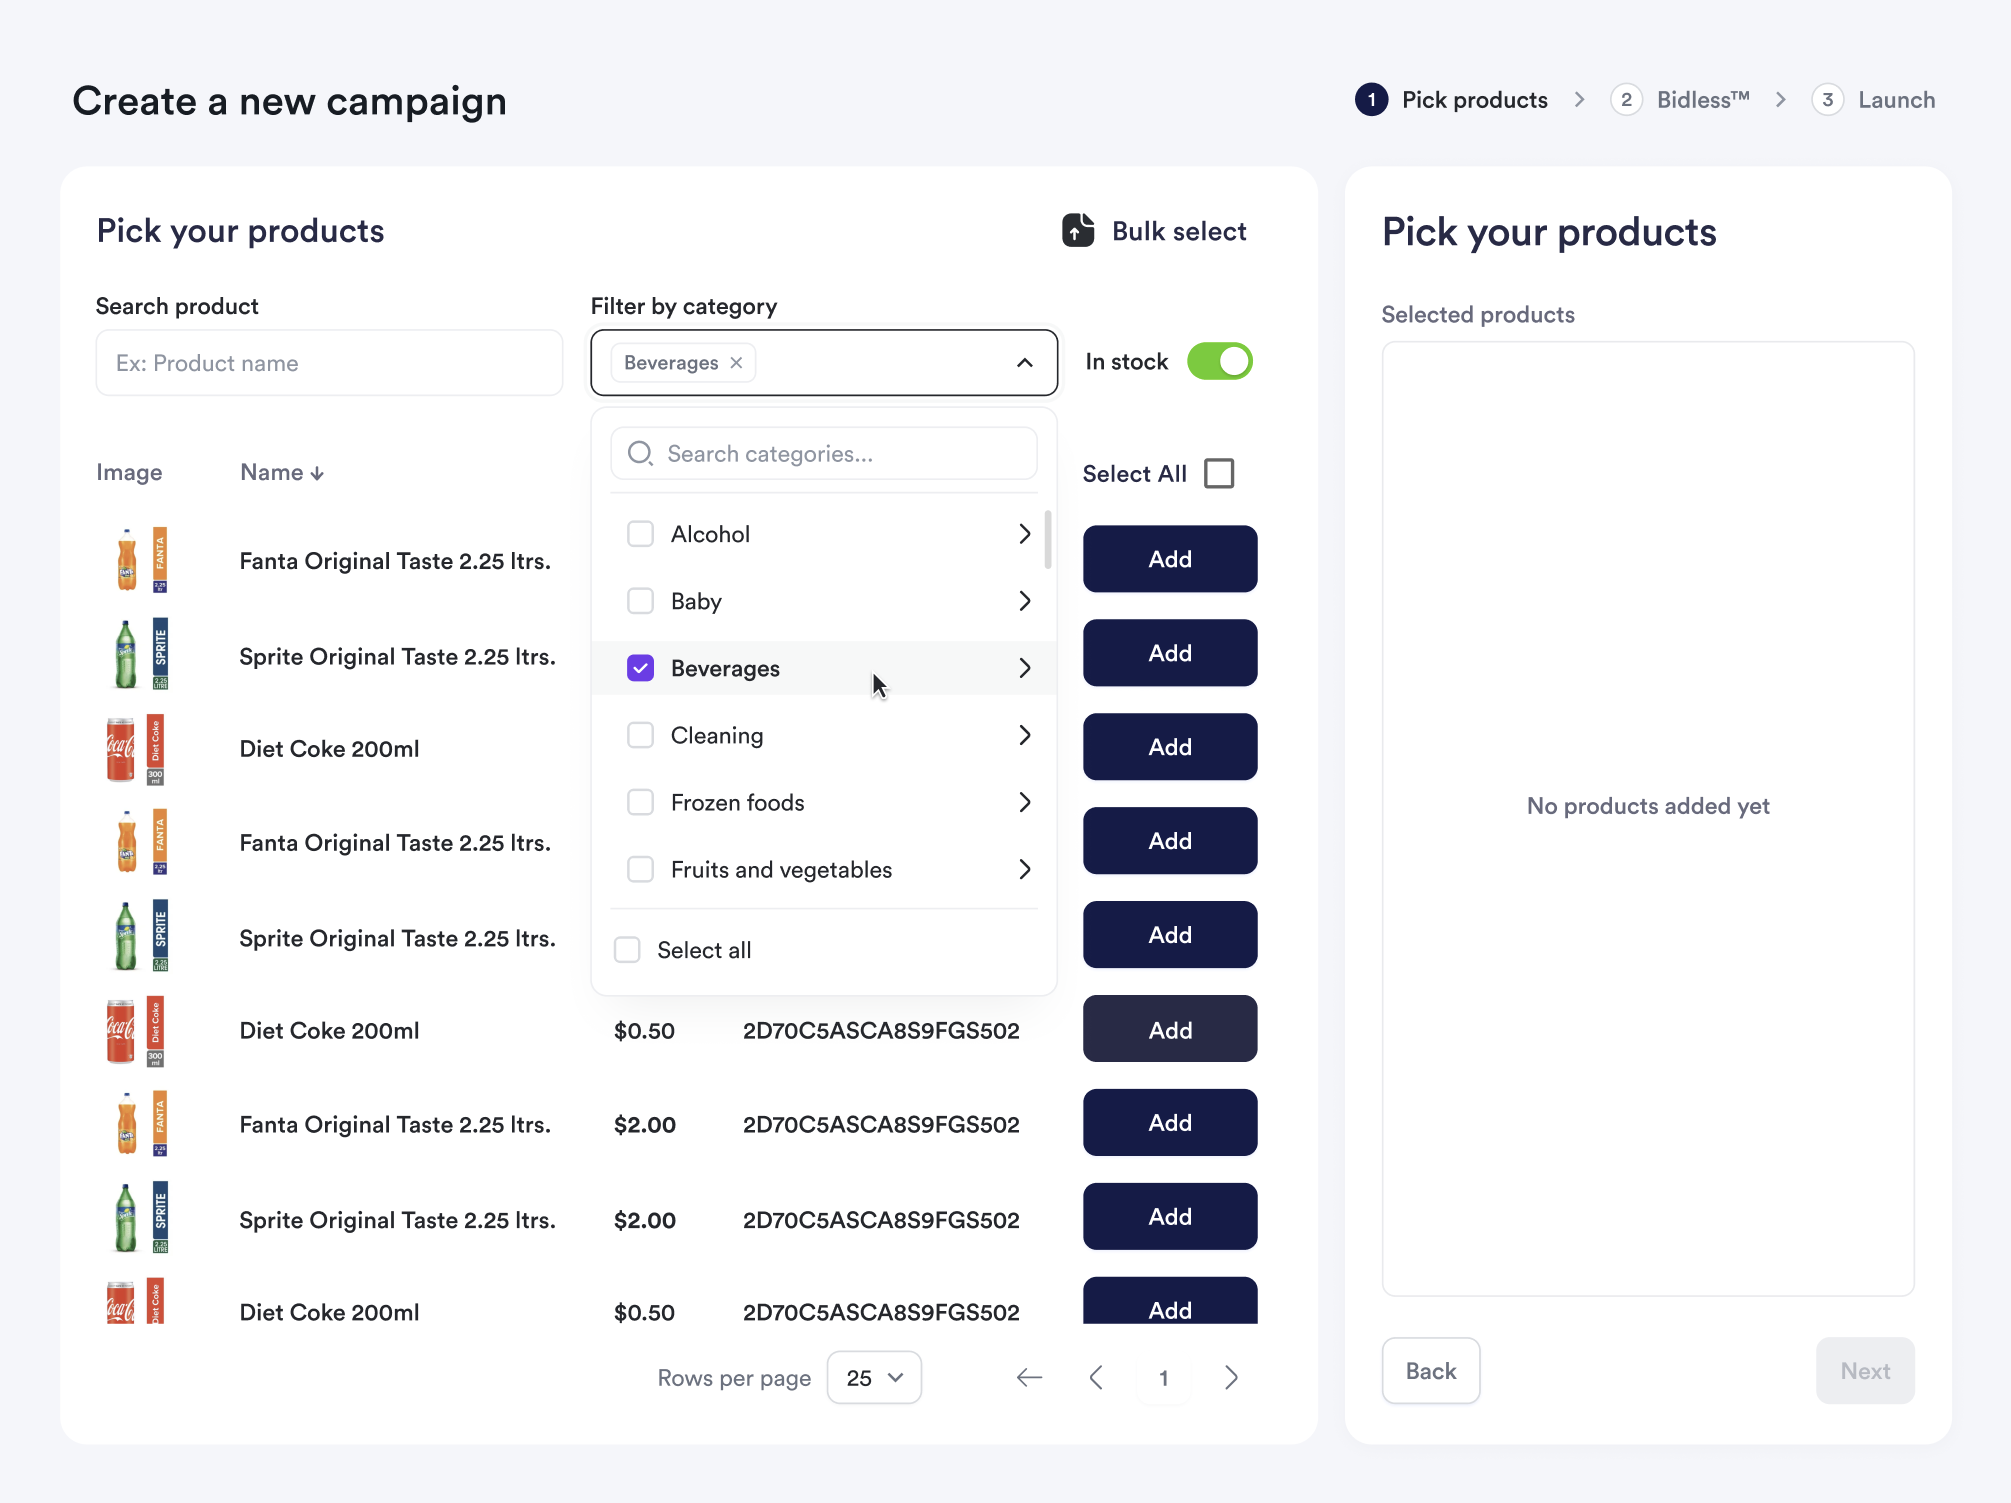Check the Fruits and vegetables checkbox
This screenshot has width=2011, height=1503.
click(640, 869)
